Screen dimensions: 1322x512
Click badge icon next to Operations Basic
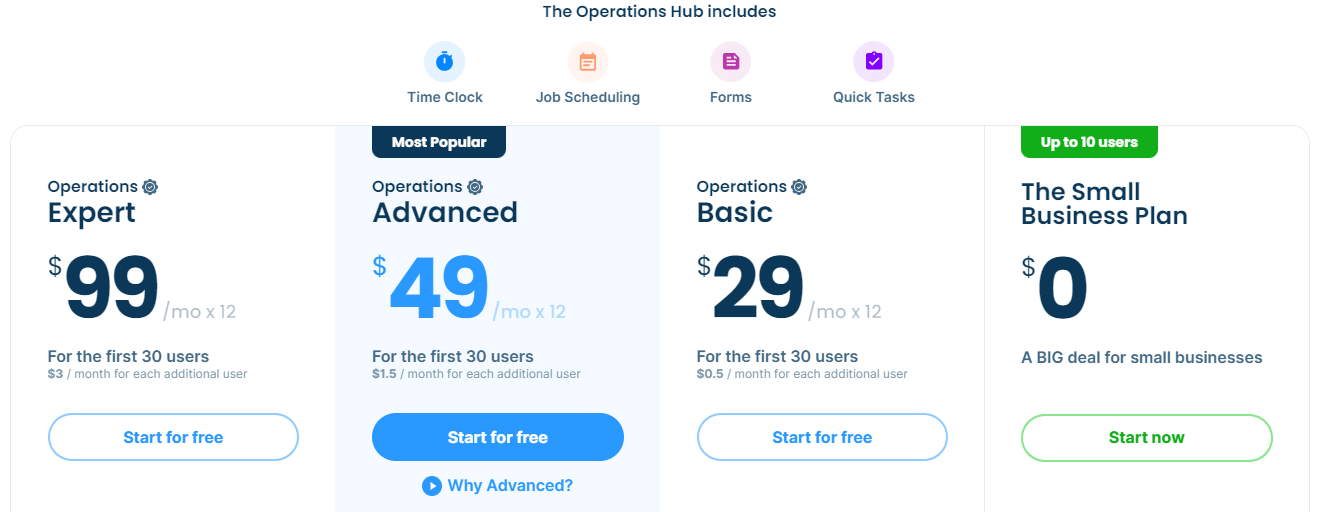click(799, 187)
